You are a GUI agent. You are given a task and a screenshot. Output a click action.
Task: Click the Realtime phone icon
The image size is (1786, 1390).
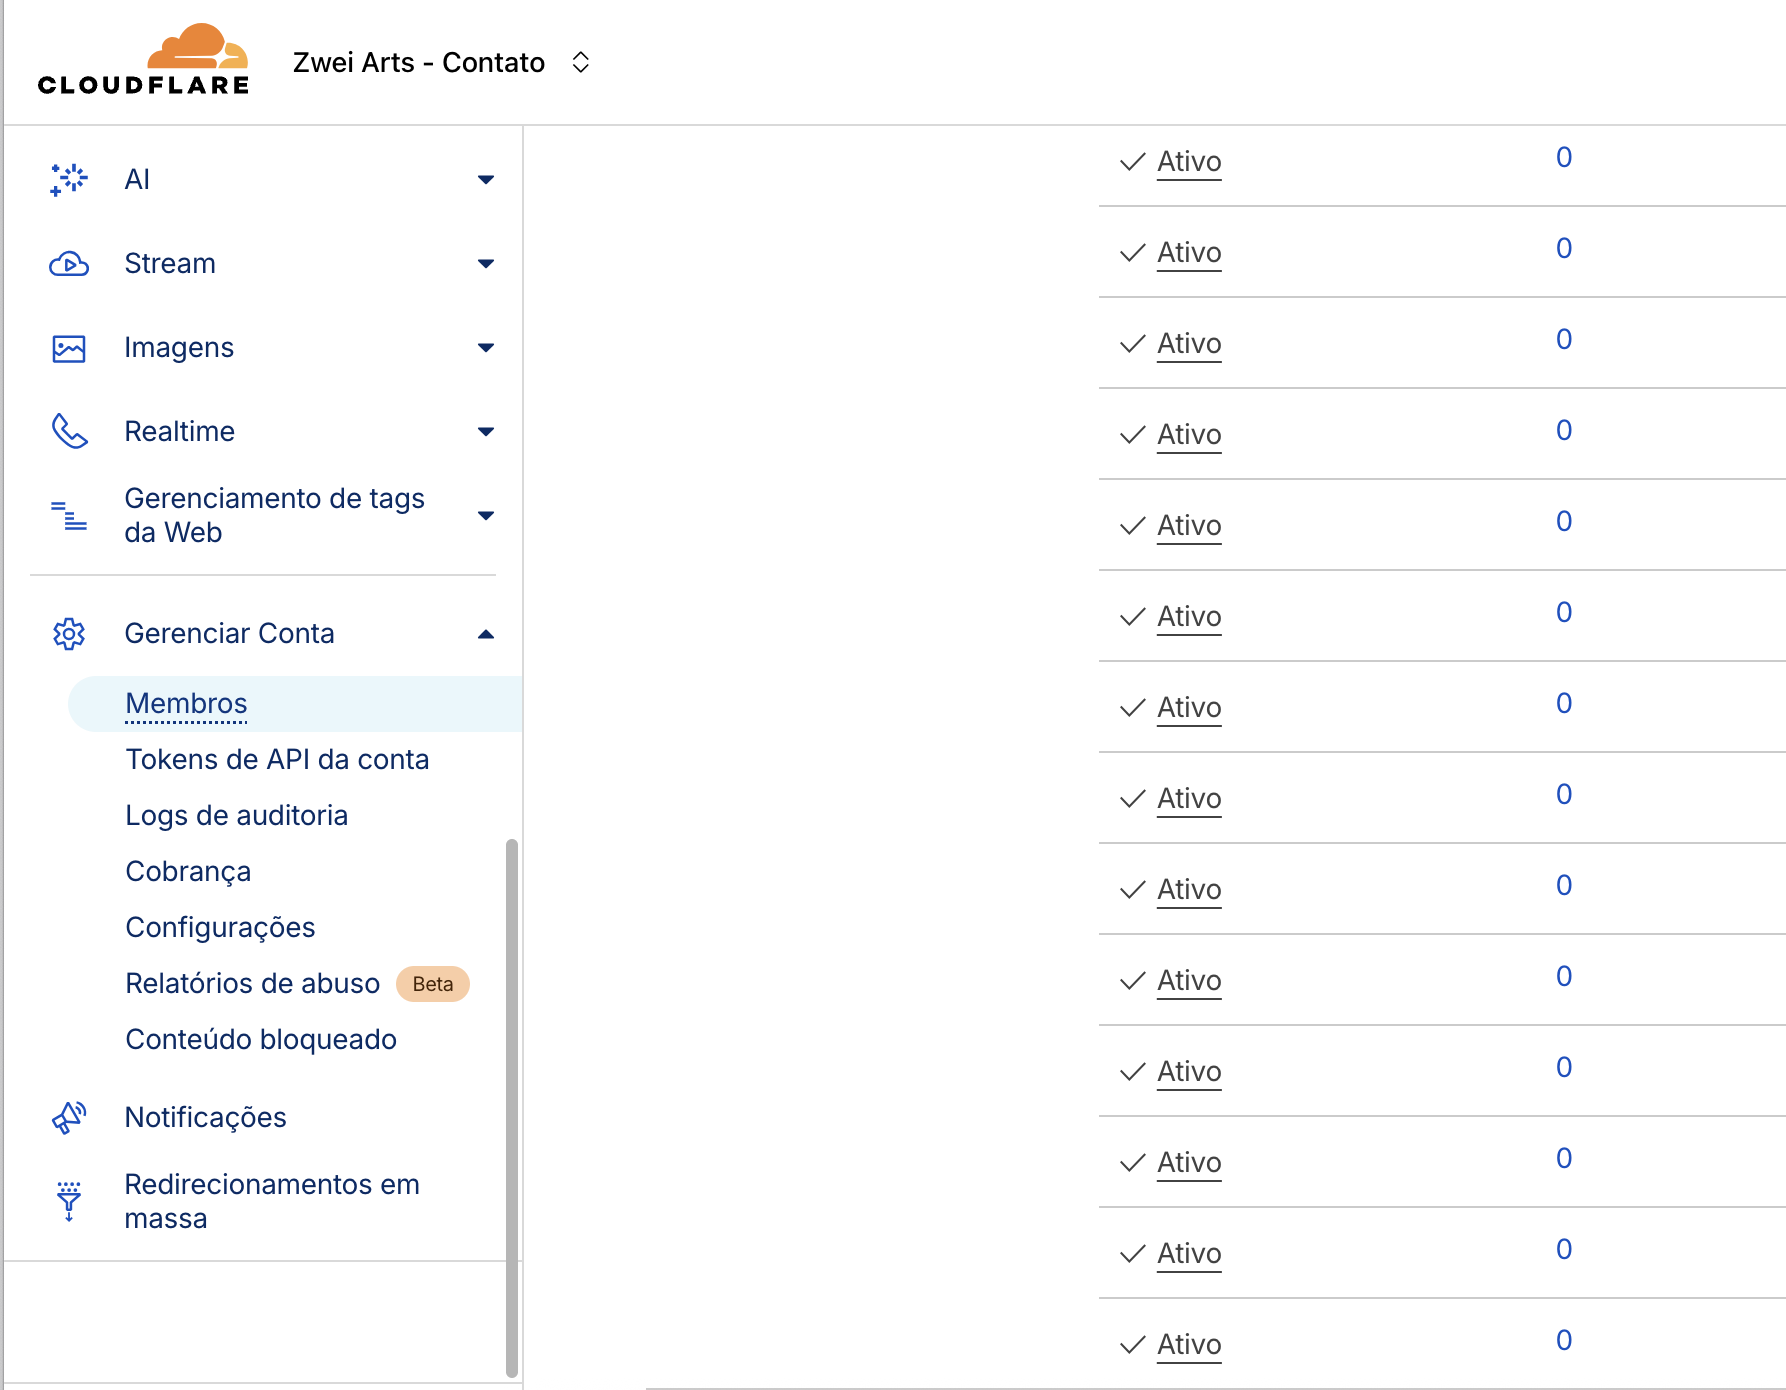tap(69, 432)
